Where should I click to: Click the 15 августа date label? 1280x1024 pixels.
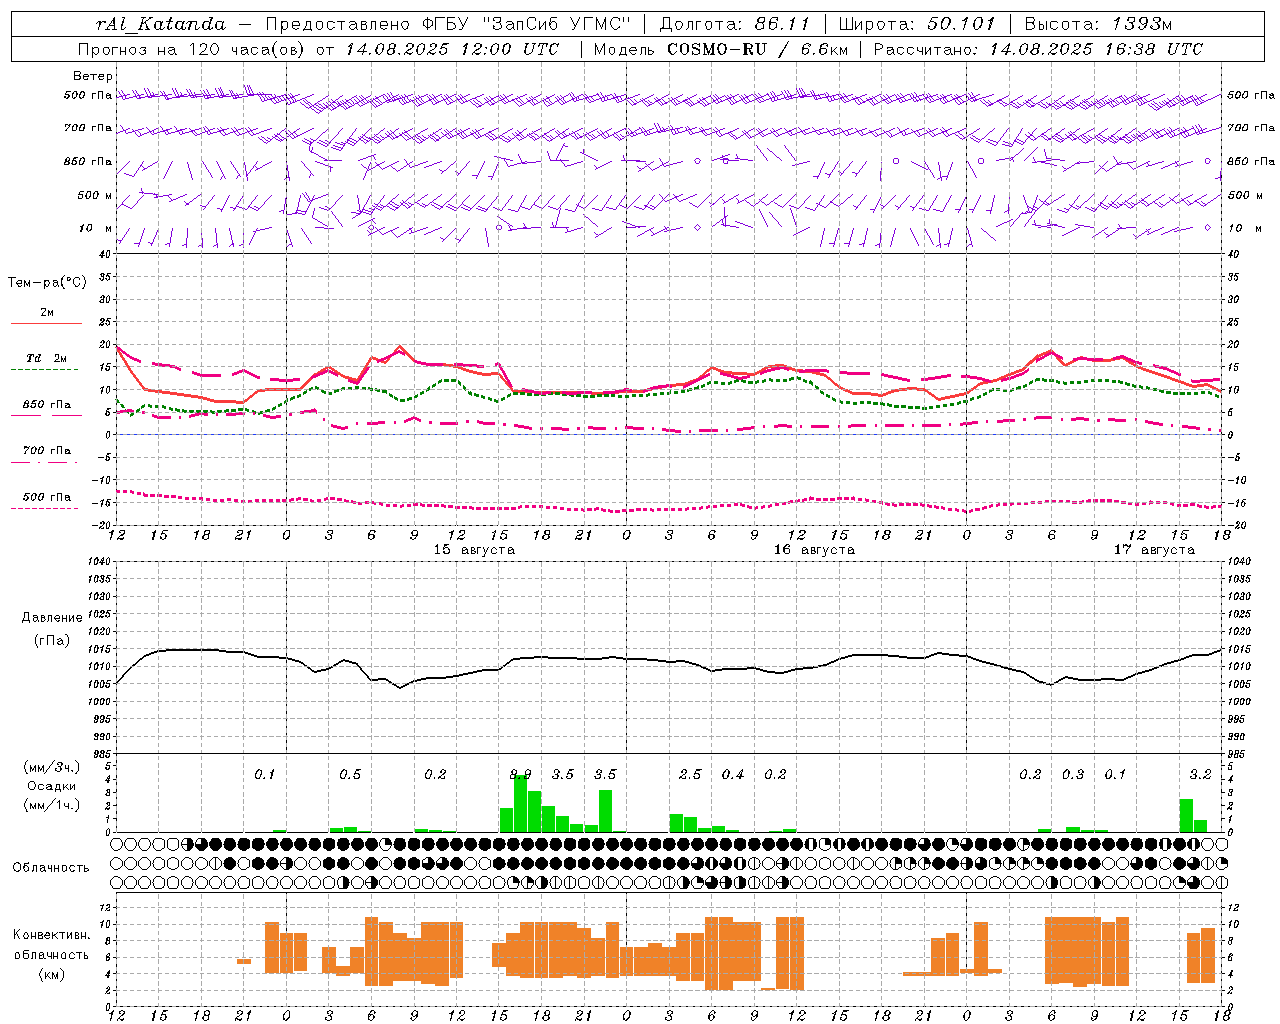click(x=474, y=550)
